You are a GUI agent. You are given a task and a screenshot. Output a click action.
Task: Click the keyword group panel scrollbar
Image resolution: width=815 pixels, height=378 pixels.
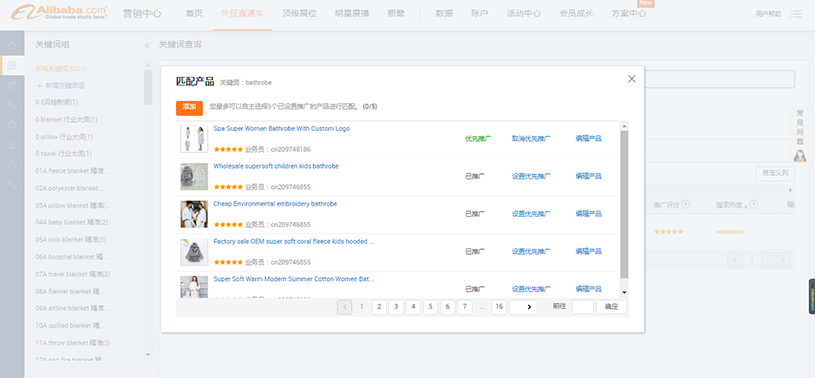(148, 87)
